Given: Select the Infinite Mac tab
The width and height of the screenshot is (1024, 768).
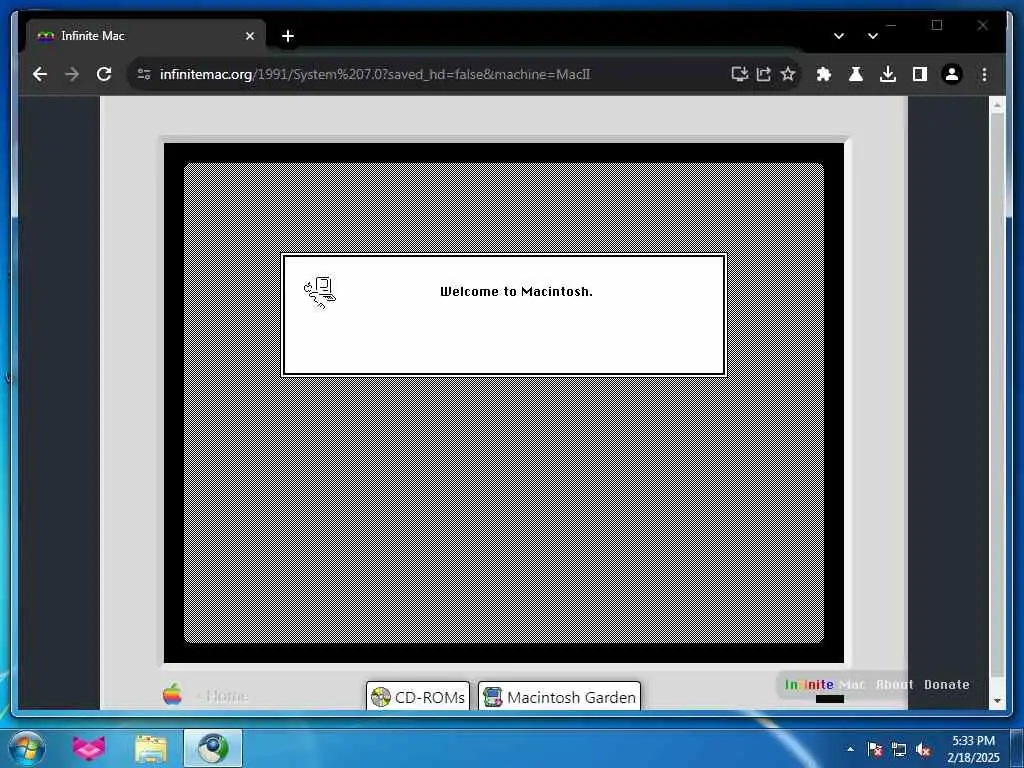Looking at the screenshot, I should tap(146, 36).
